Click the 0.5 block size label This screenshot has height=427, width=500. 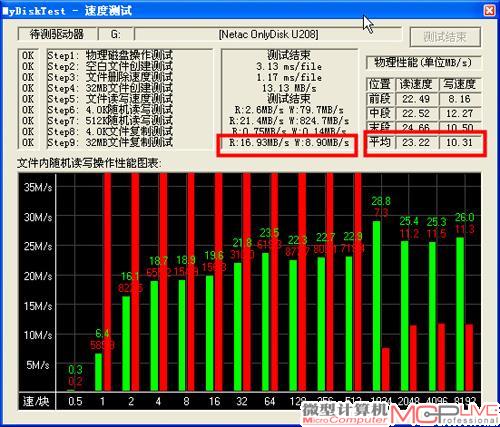(x=75, y=401)
